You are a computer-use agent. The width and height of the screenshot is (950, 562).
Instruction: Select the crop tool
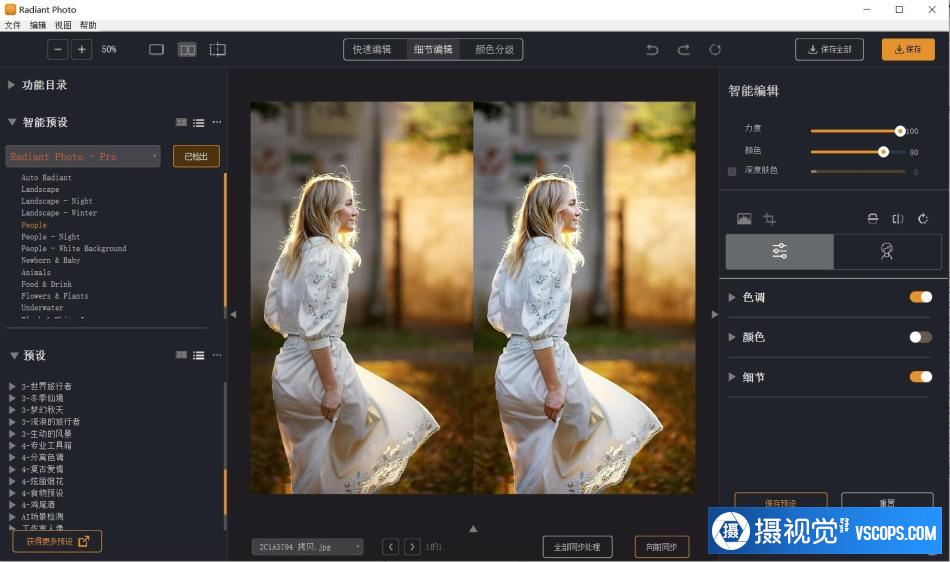point(769,219)
